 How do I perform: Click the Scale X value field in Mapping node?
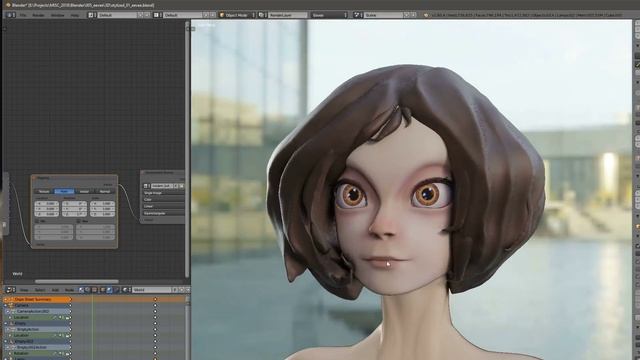pyautogui.click(x=102, y=203)
